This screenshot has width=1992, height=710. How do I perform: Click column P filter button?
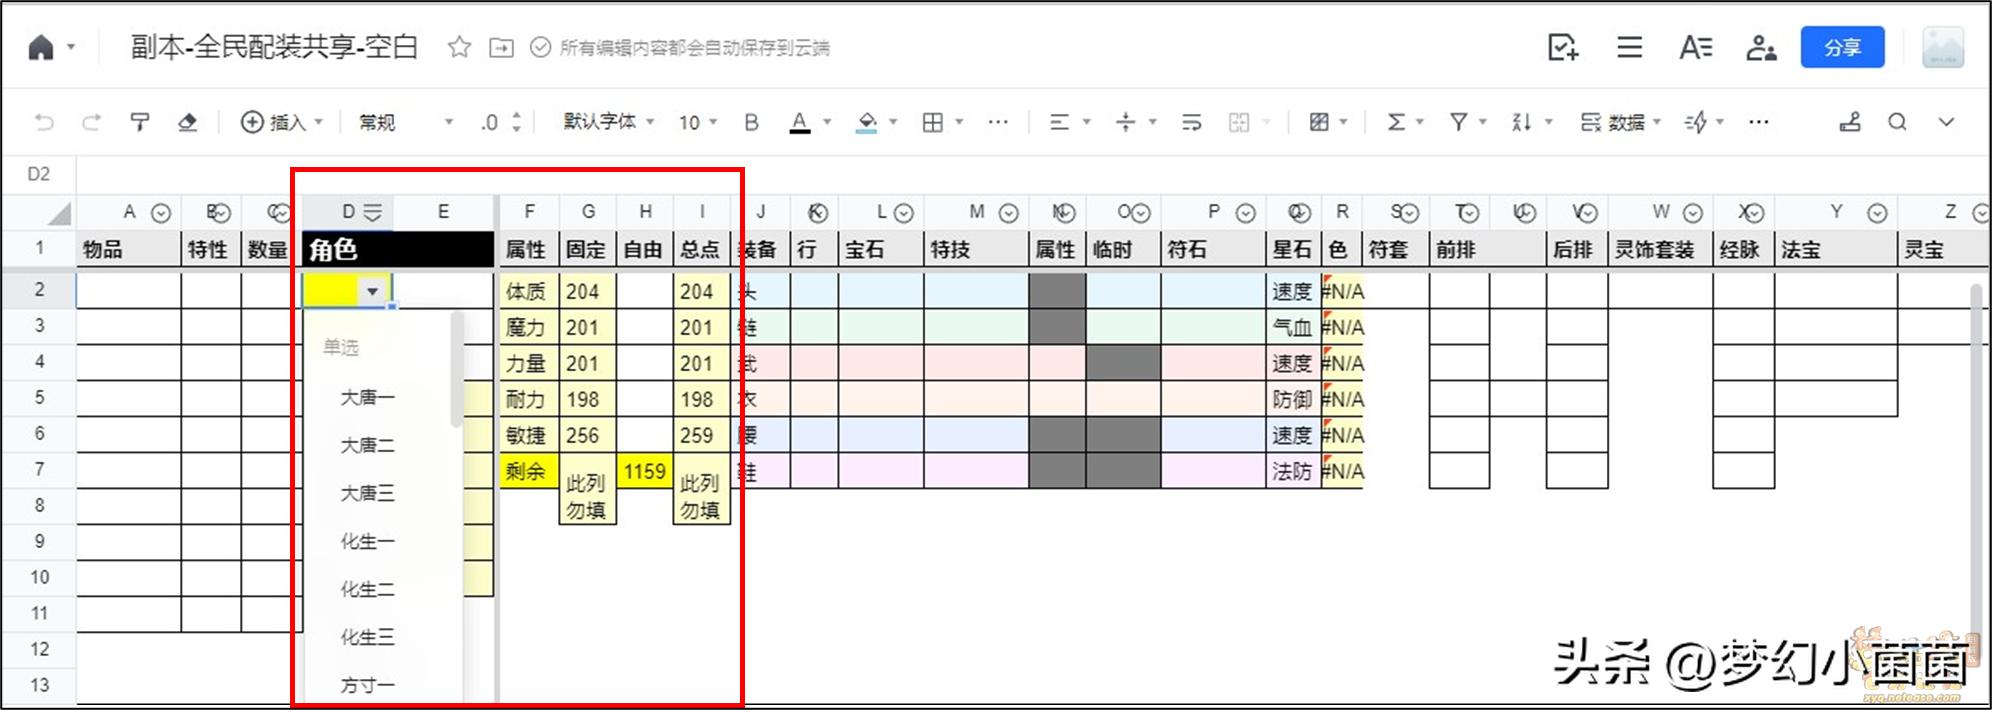pyautogui.click(x=1245, y=213)
